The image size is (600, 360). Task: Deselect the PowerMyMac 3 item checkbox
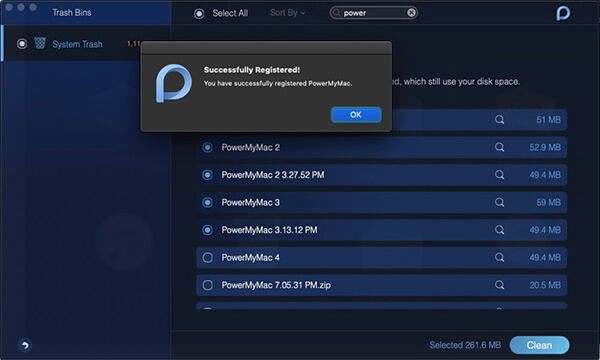coord(207,202)
